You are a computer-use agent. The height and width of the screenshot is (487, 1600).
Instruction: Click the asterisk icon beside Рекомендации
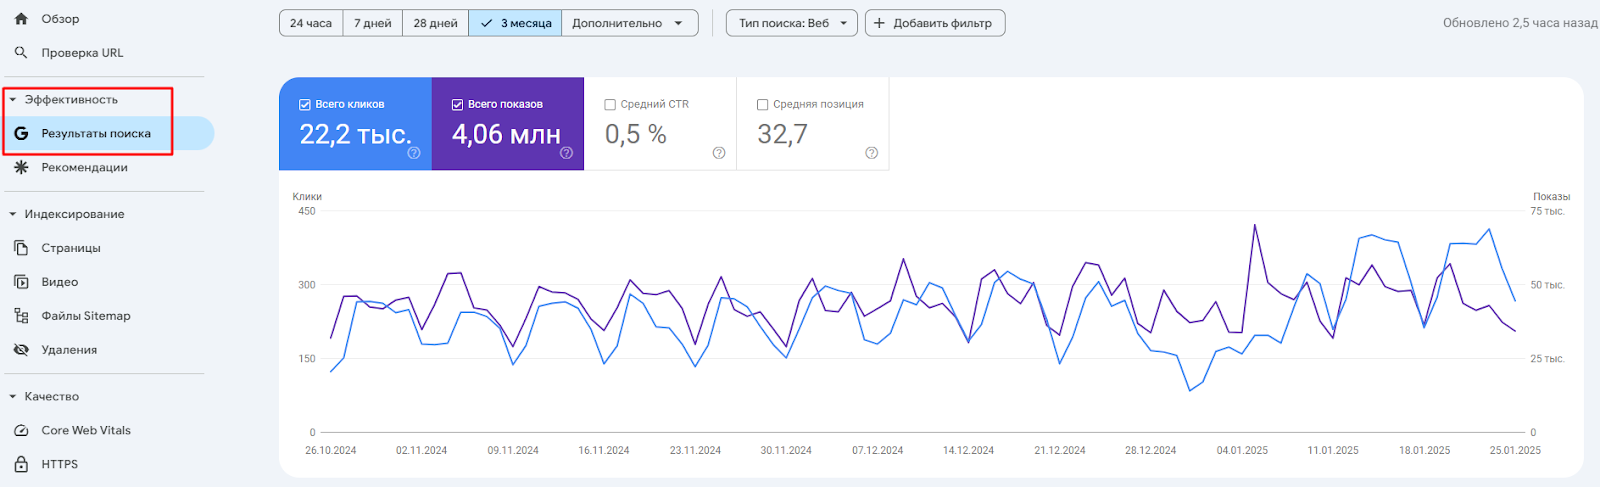(21, 168)
